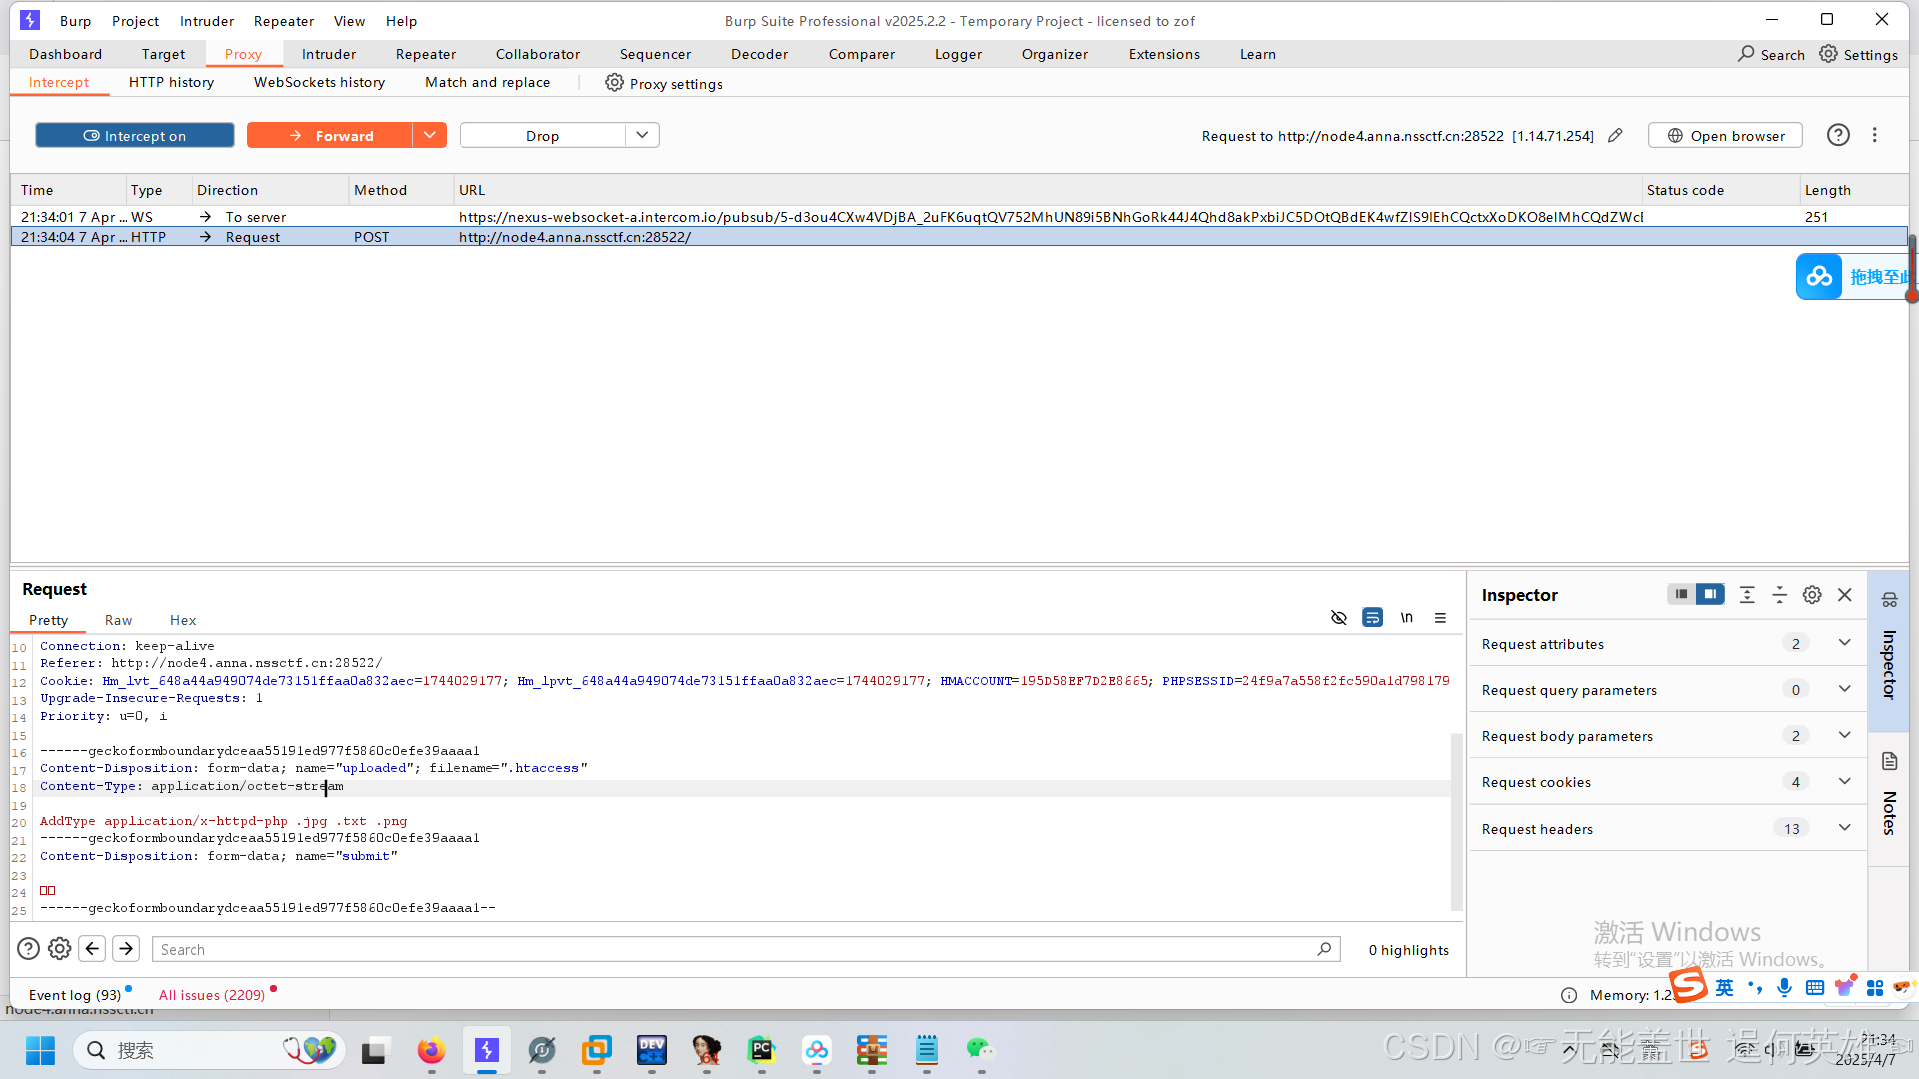Click the memory info icon
This screenshot has height=1079, width=1919.
(x=1569, y=995)
